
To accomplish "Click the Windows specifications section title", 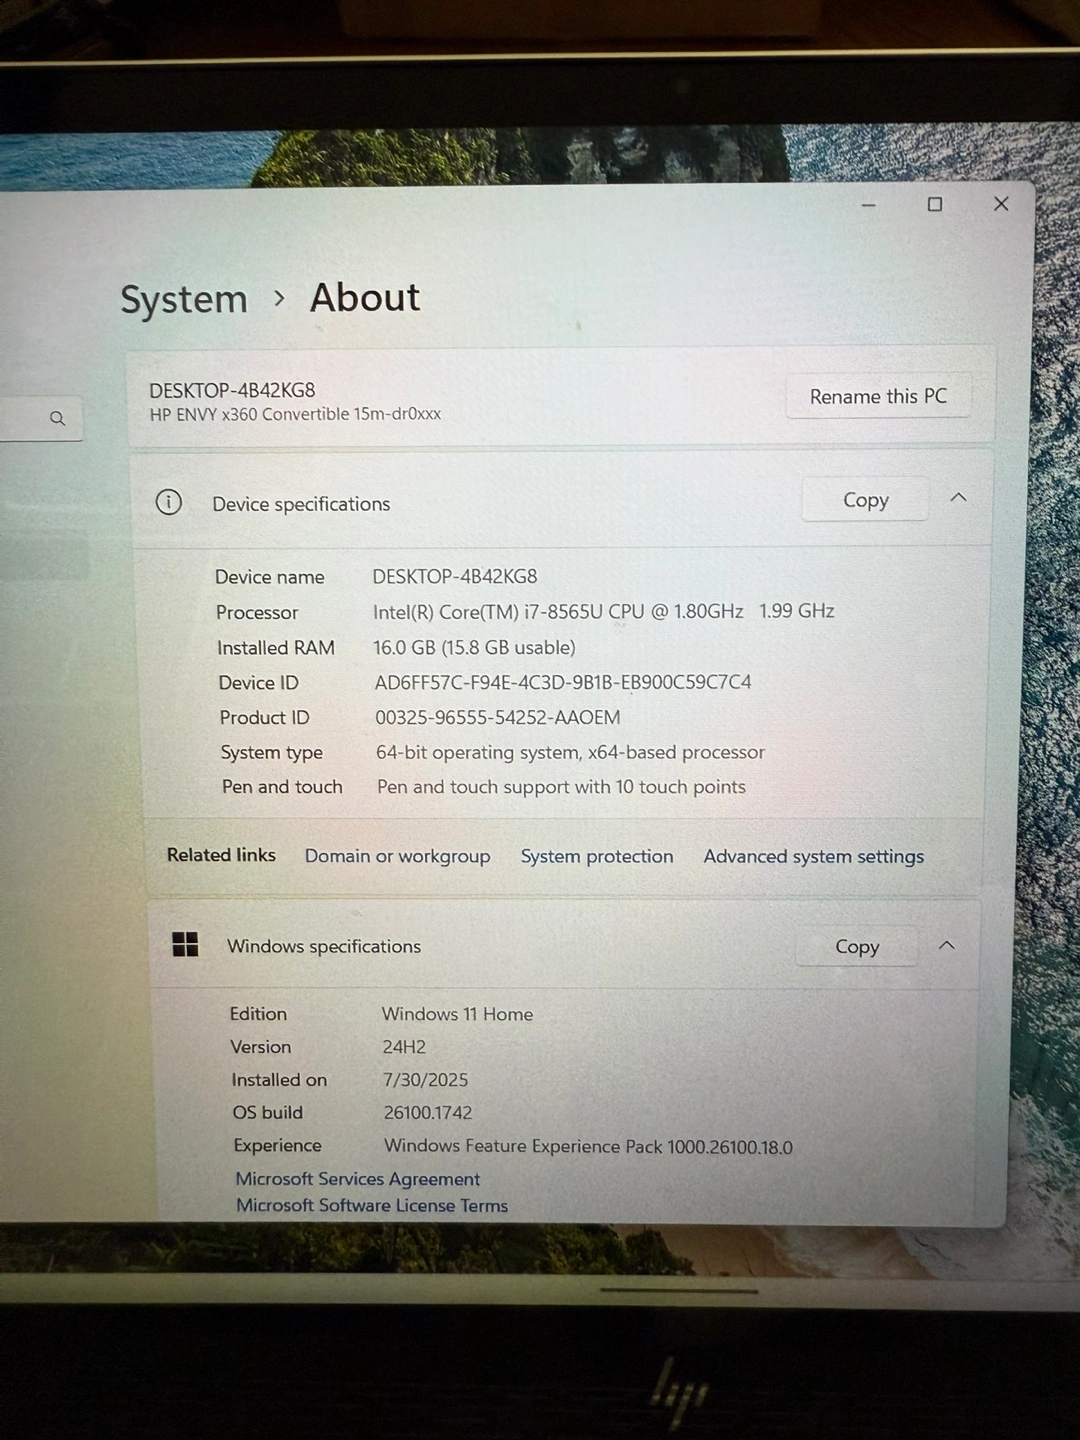I will click(x=324, y=946).
